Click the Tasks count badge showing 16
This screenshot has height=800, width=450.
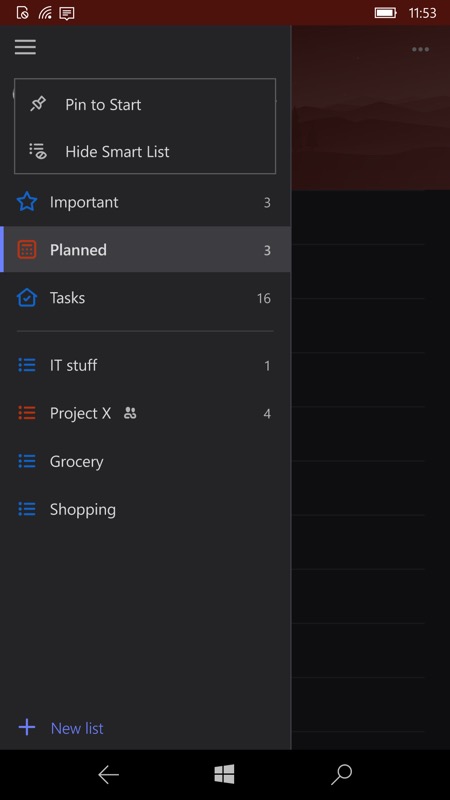point(263,298)
